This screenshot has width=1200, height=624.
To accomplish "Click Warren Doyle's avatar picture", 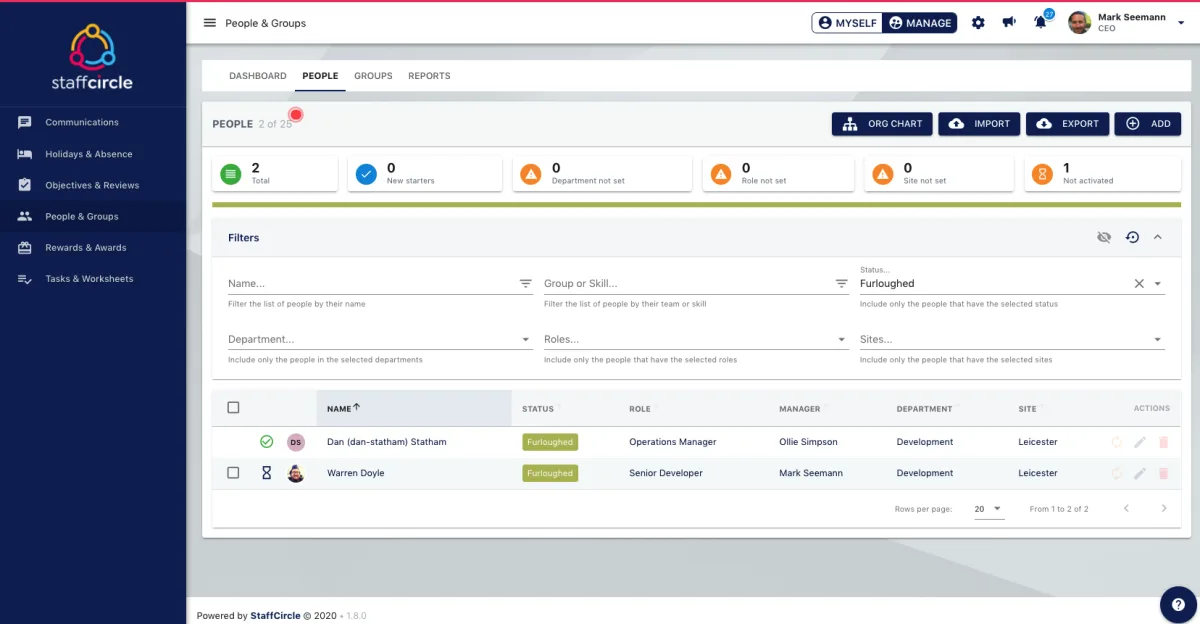I will point(295,473).
